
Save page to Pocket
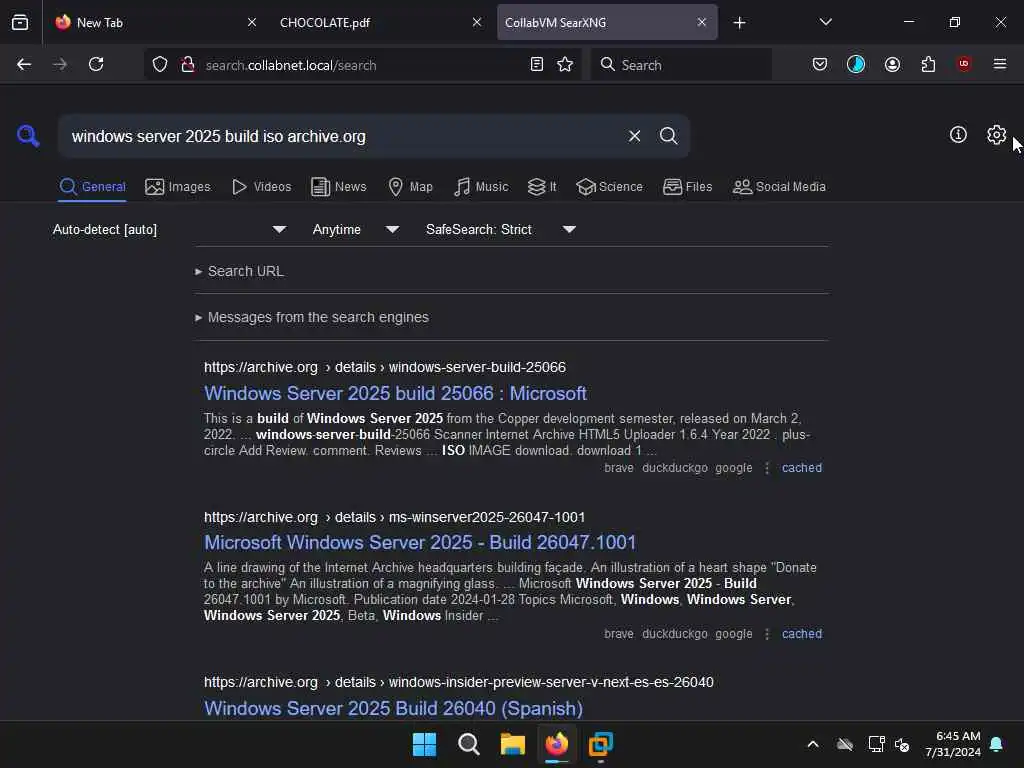(820, 64)
